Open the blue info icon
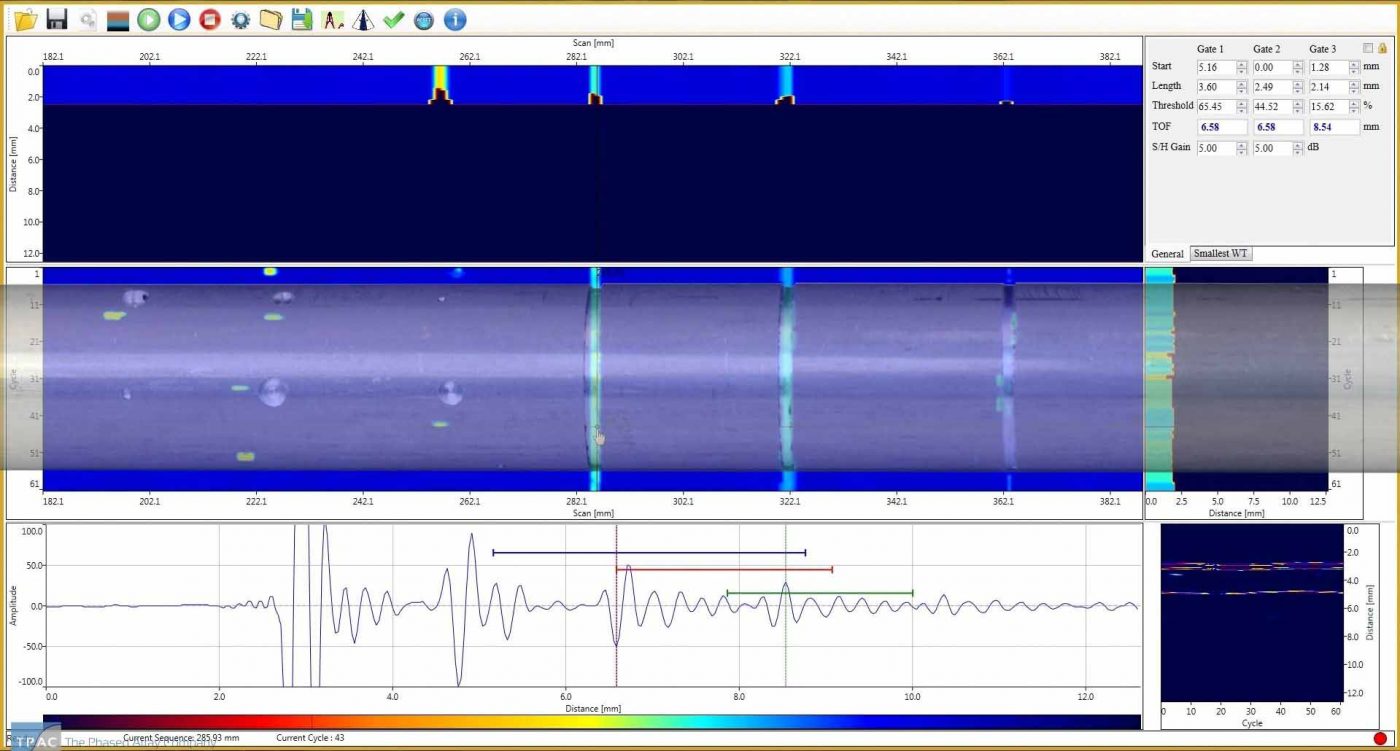 (454, 19)
